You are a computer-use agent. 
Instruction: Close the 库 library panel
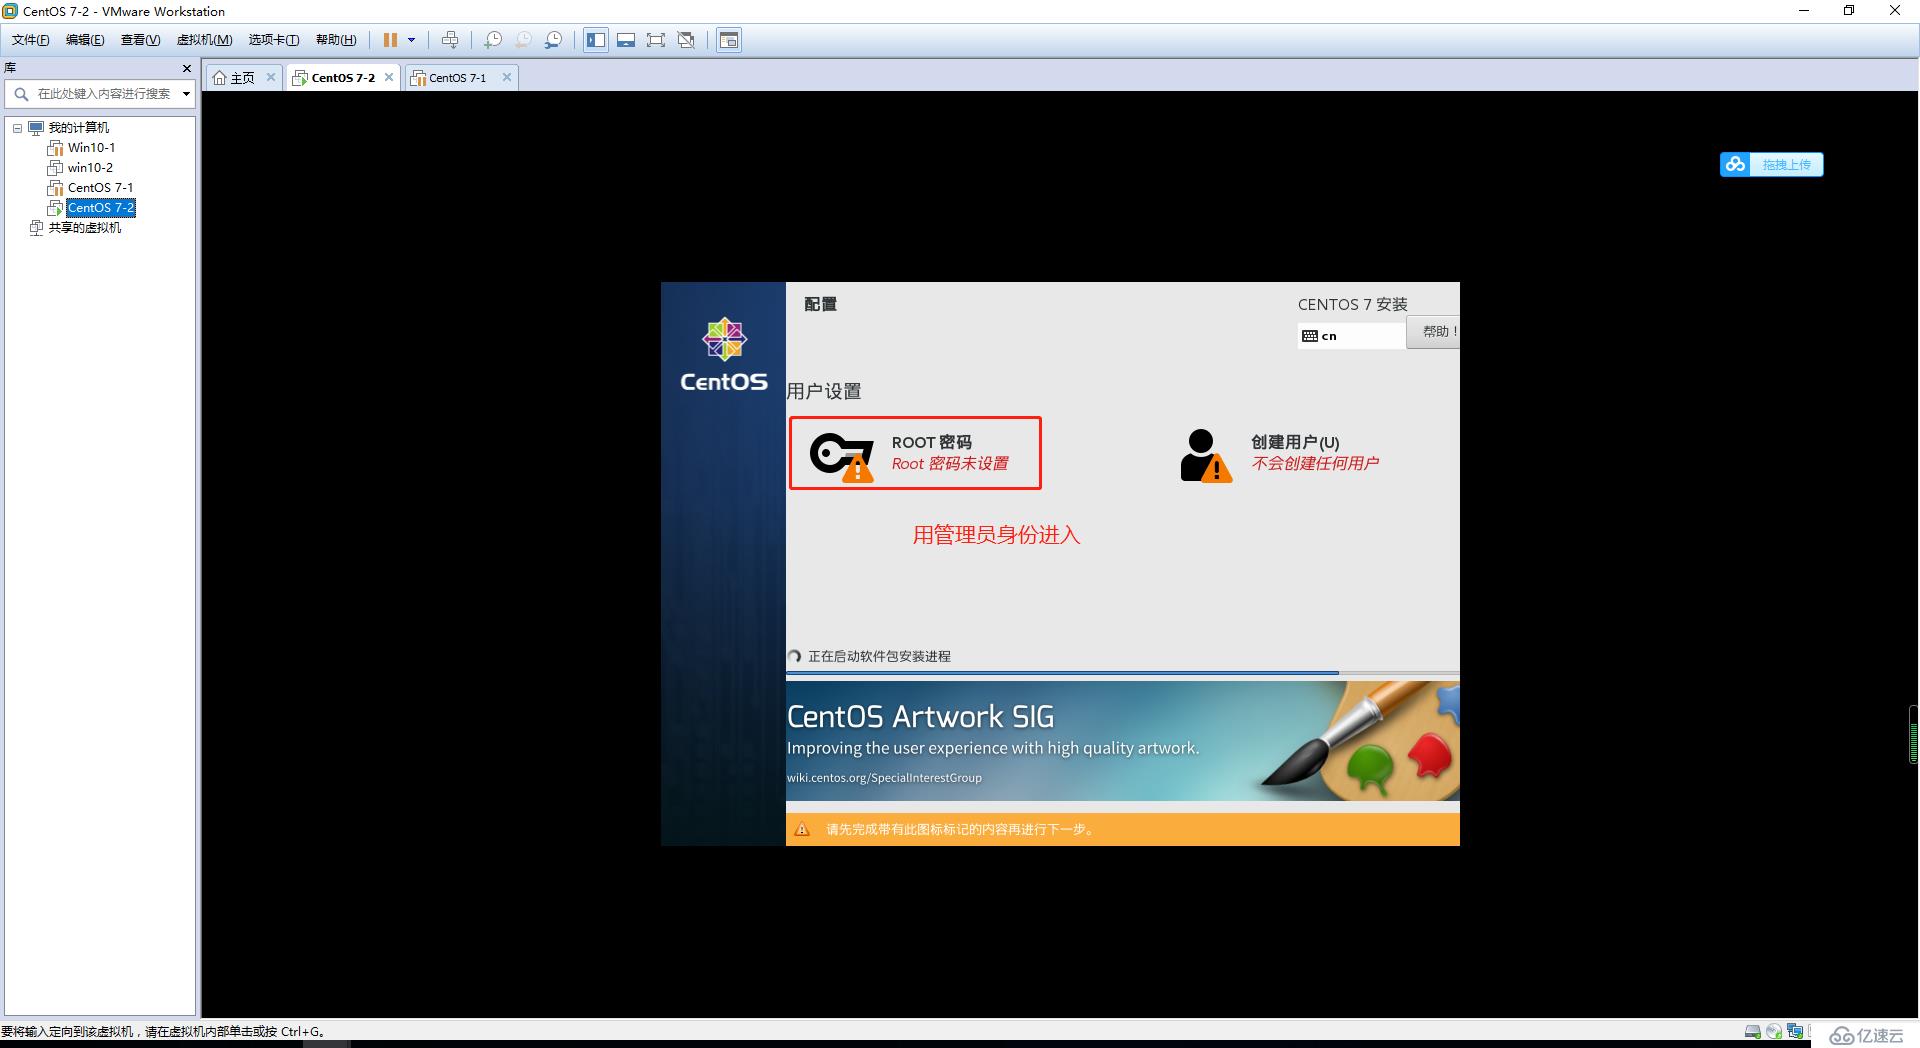click(186, 68)
